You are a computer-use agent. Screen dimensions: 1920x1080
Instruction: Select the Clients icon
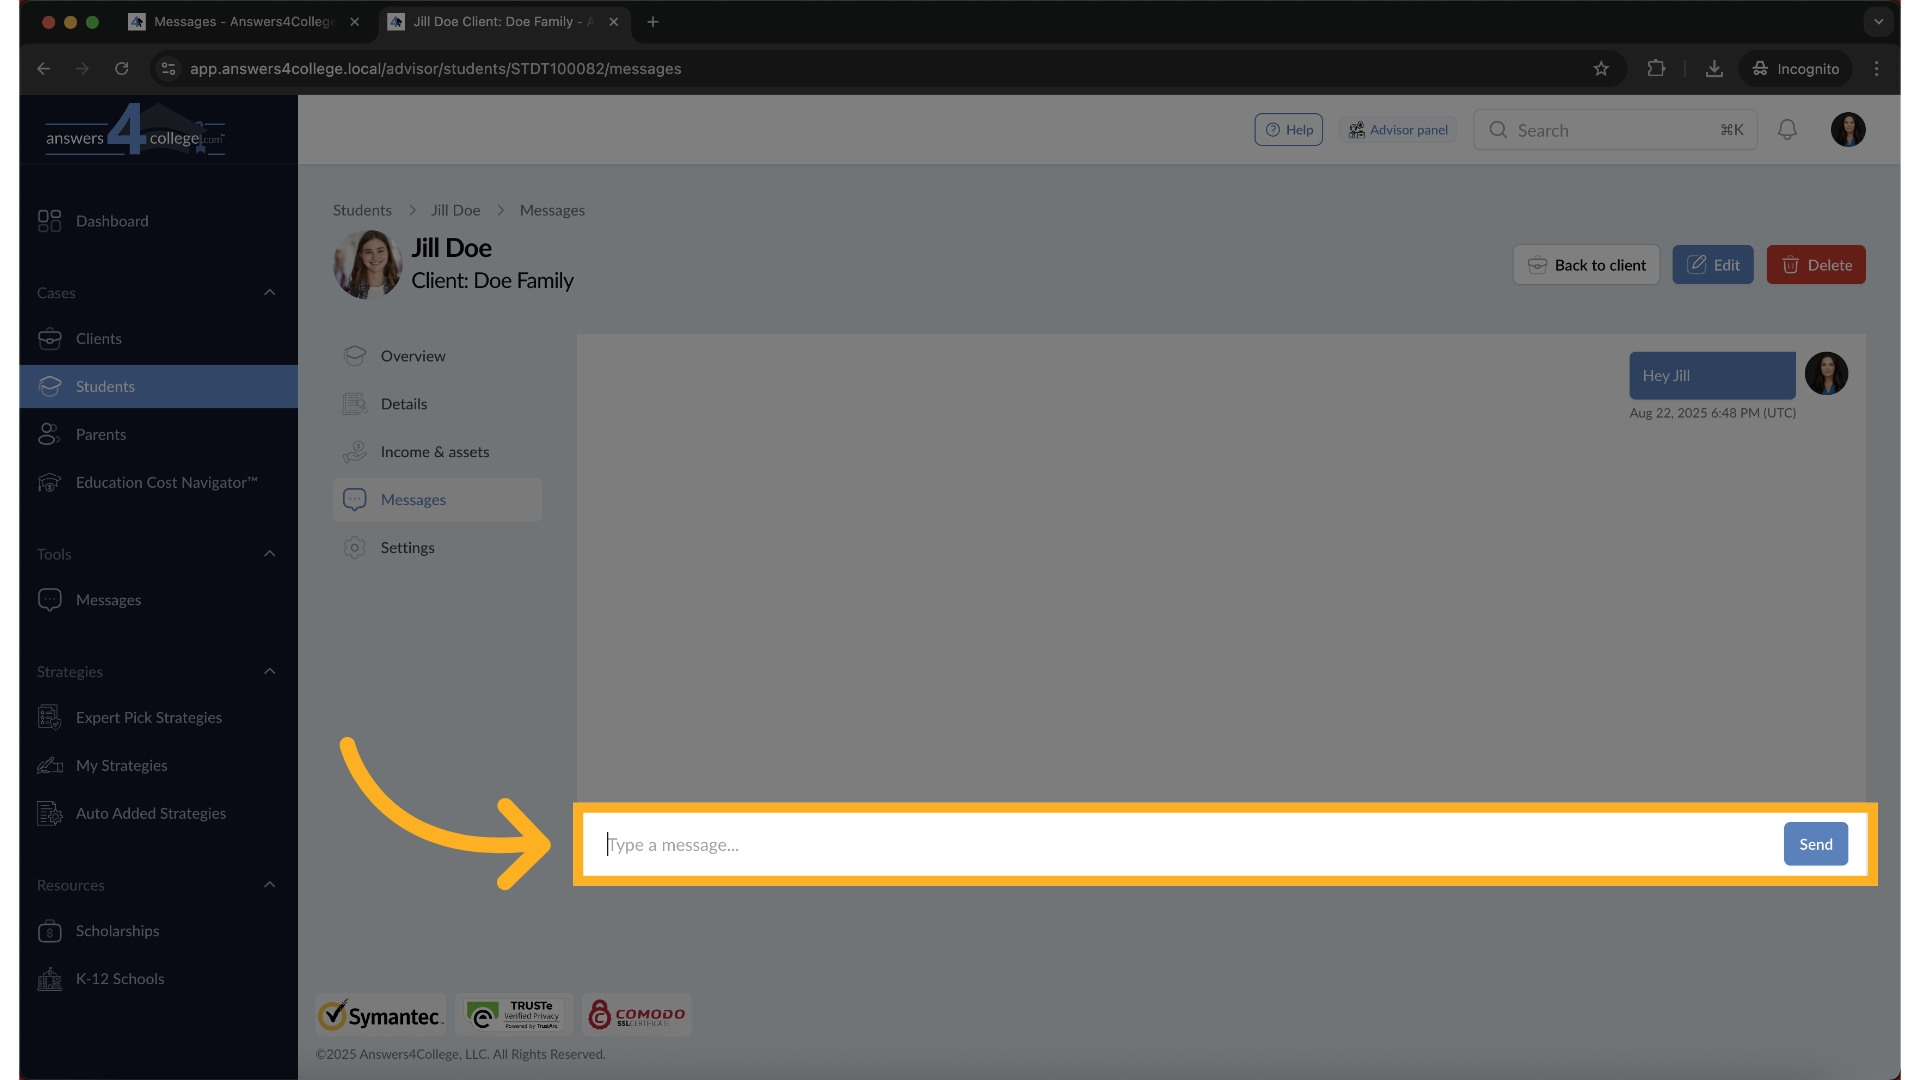click(x=49, y=338)
